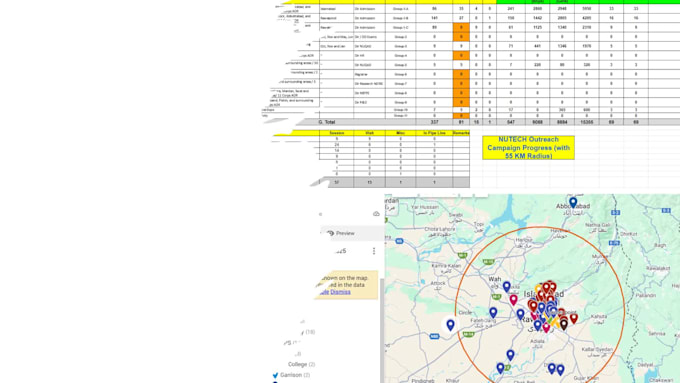Click the Haripur map label

[524, 239]
